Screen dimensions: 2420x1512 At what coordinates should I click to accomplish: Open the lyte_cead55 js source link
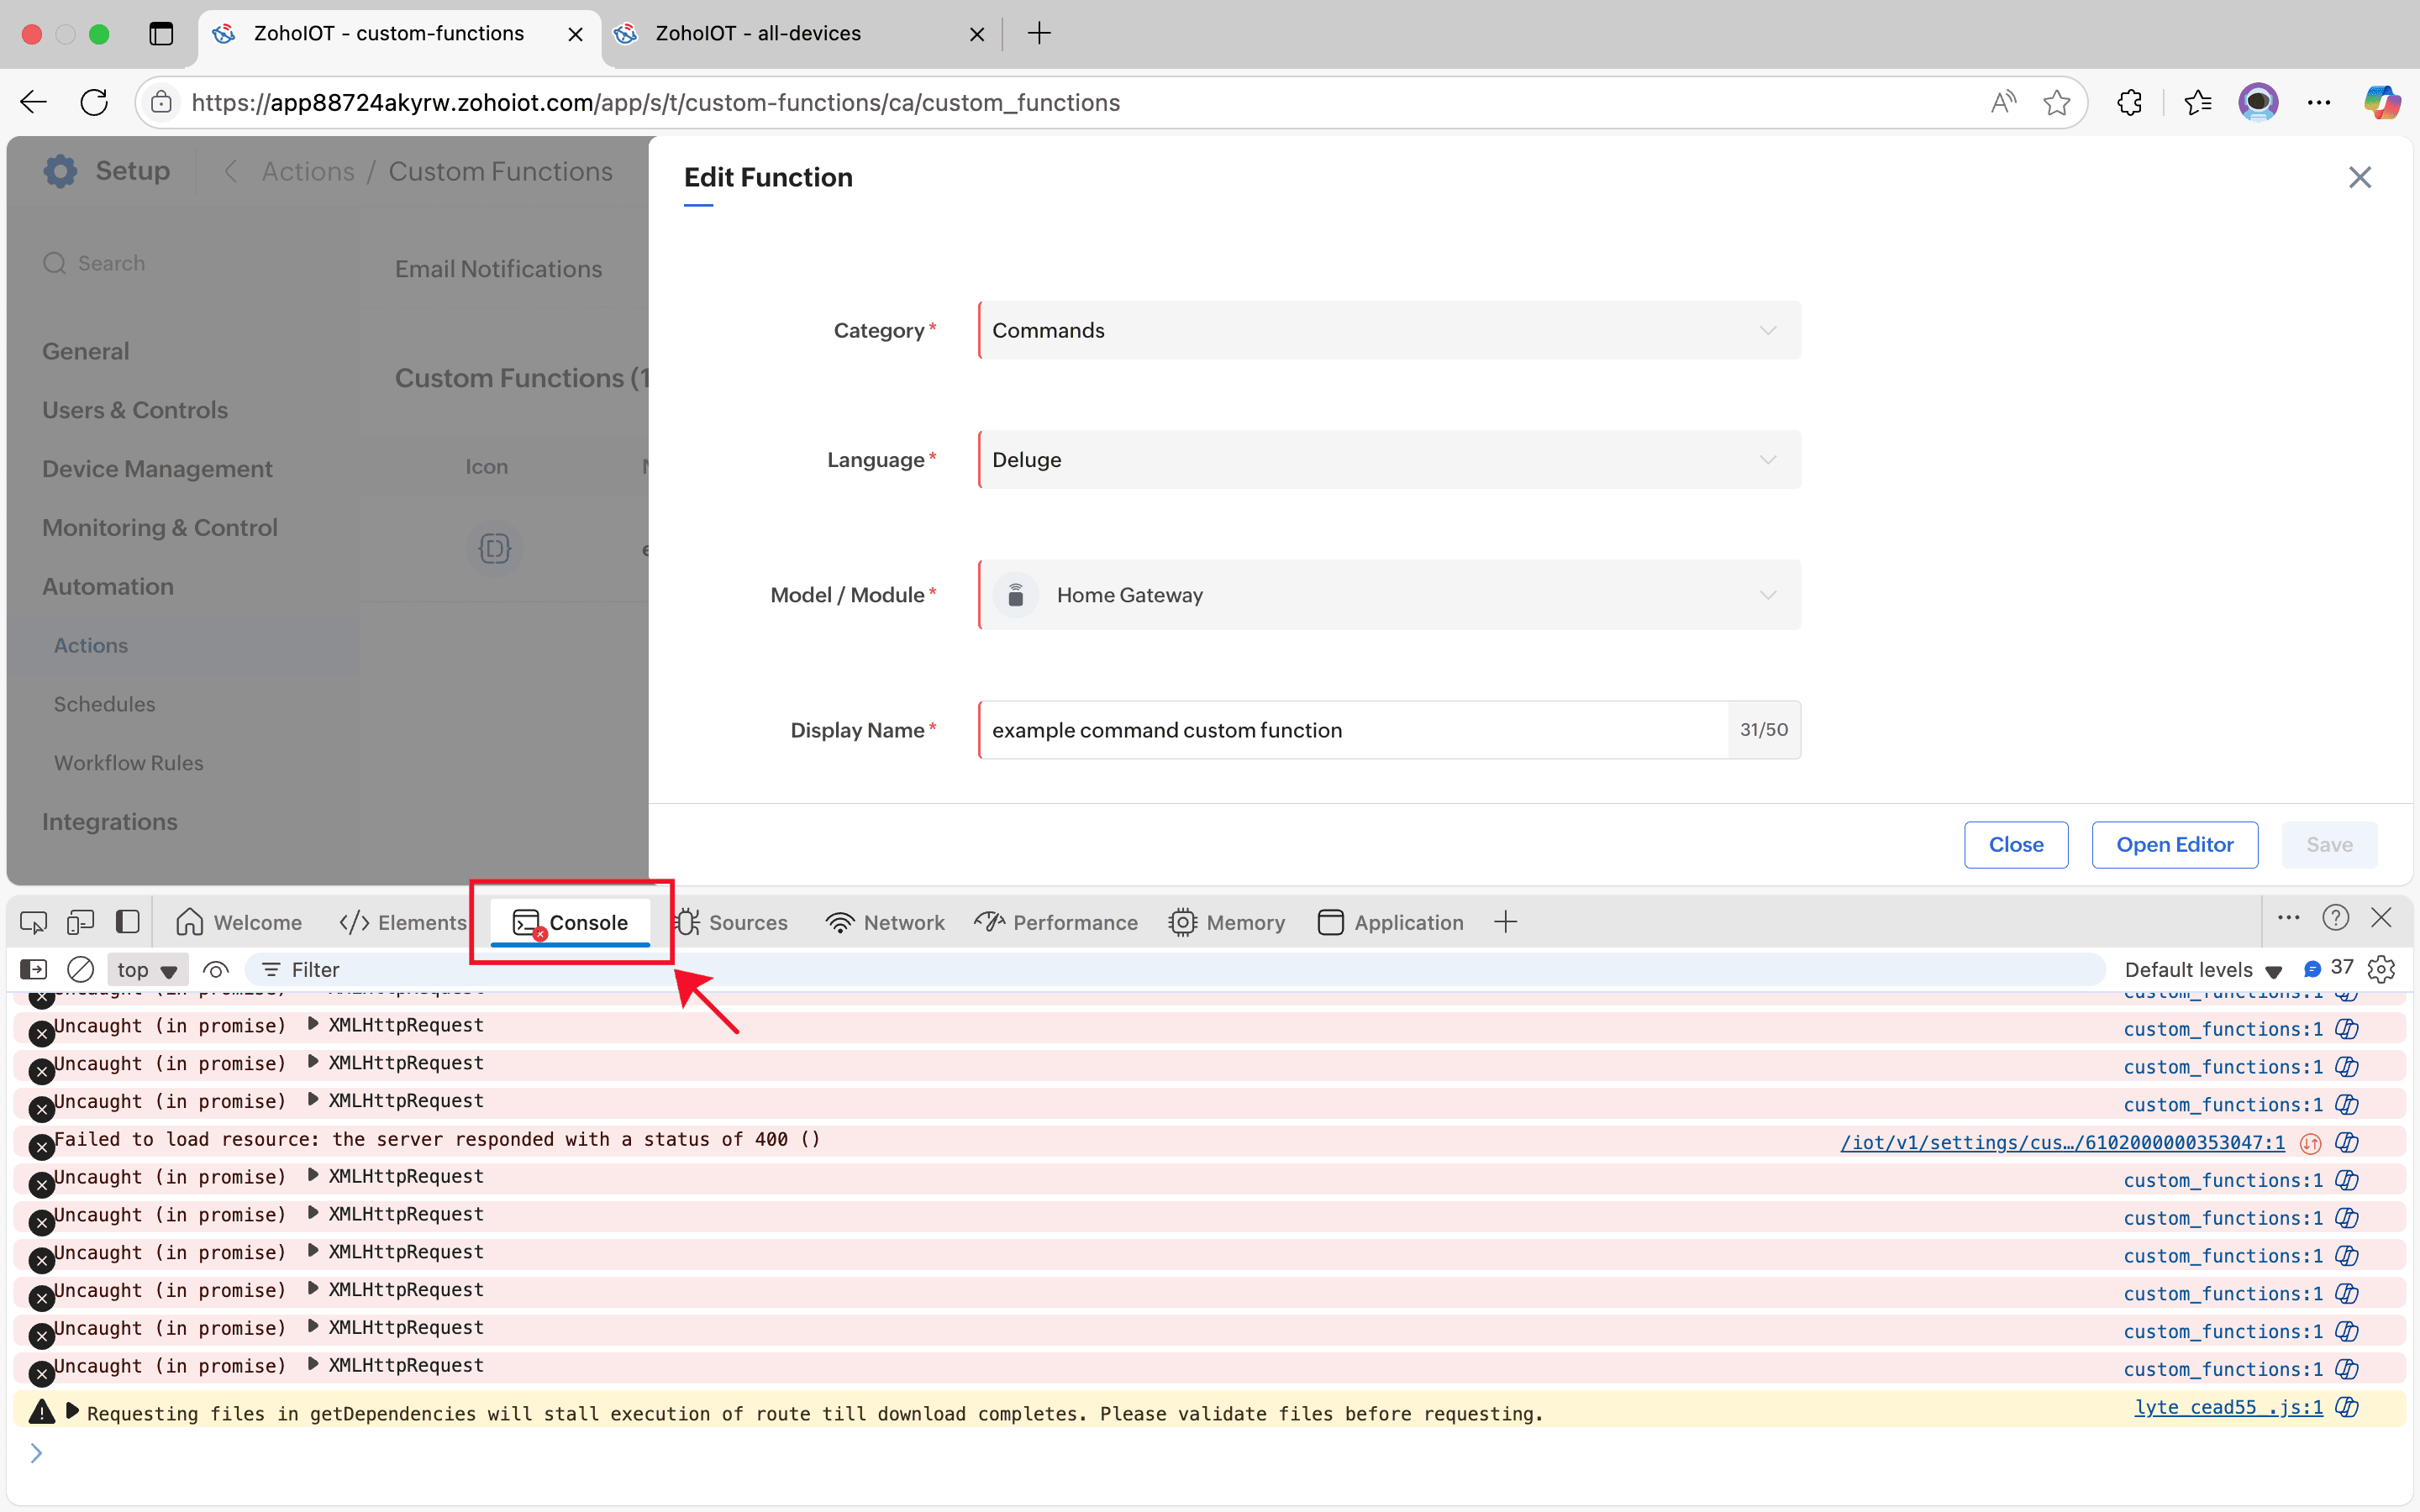pyautogui.click(x=2228, y=1407)
